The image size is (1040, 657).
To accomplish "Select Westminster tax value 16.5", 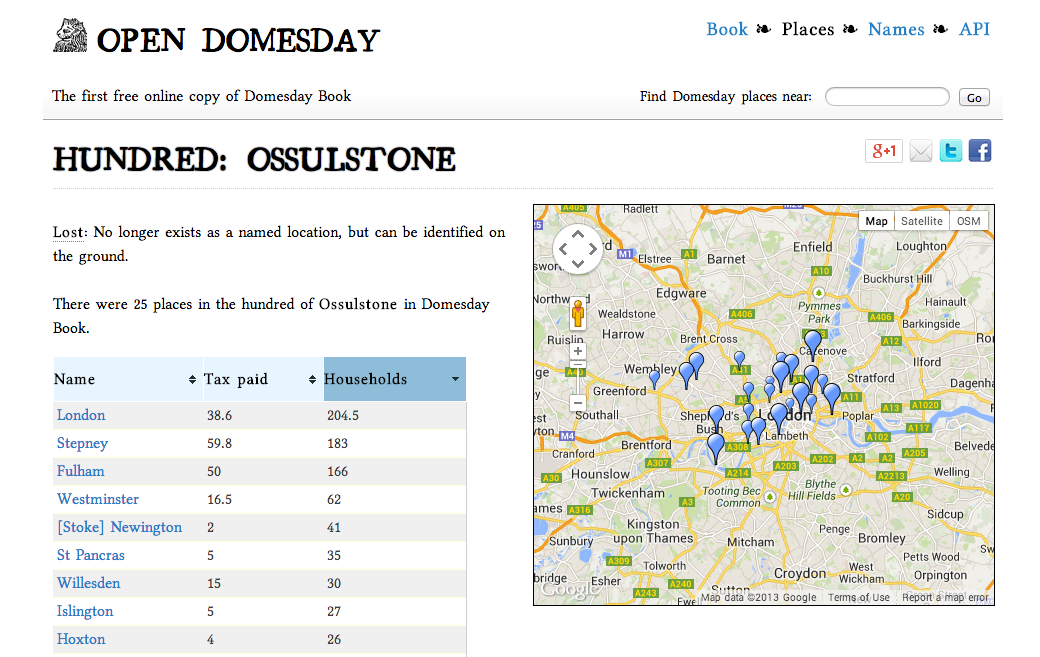I will click(220, 499).
